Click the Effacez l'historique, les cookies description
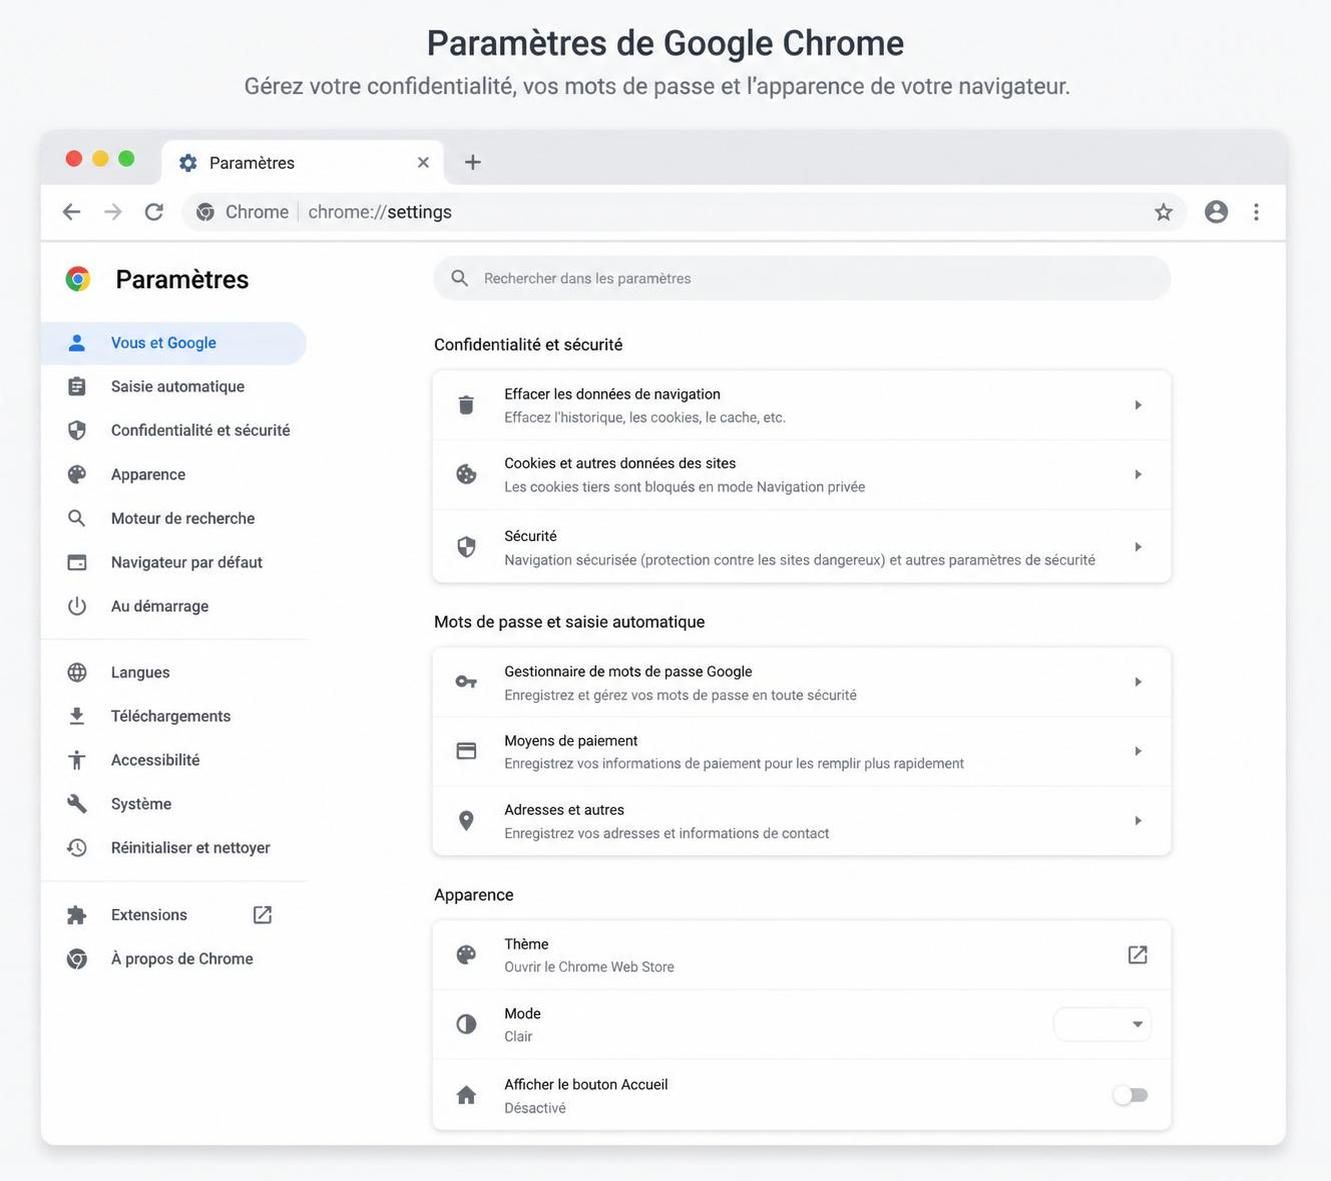 pos(645,418)
